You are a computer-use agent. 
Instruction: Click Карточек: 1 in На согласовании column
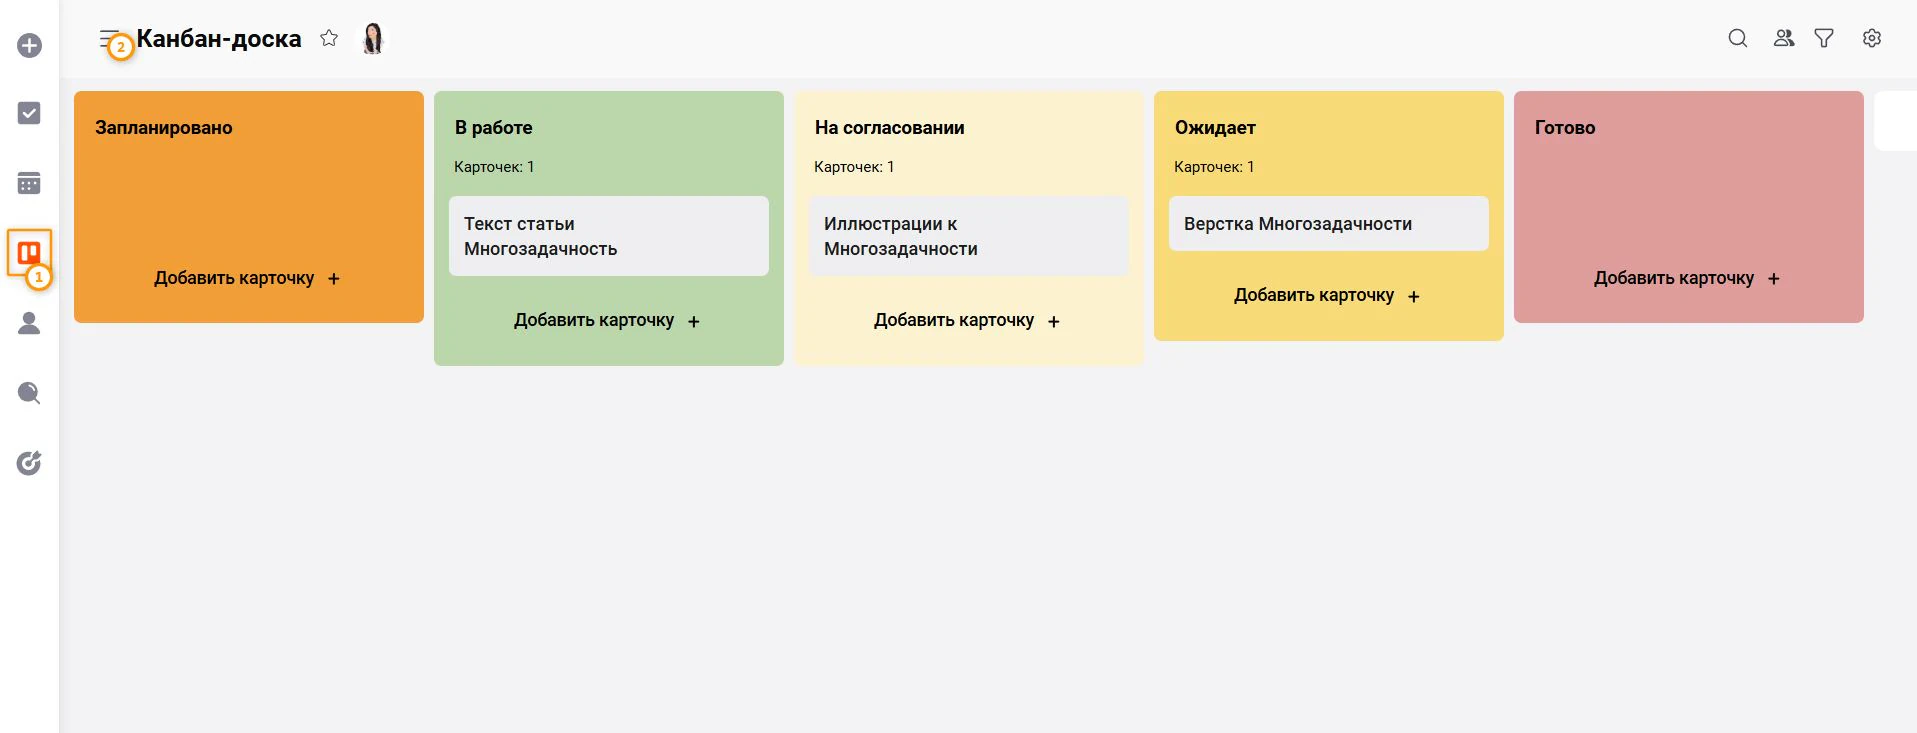854,167
